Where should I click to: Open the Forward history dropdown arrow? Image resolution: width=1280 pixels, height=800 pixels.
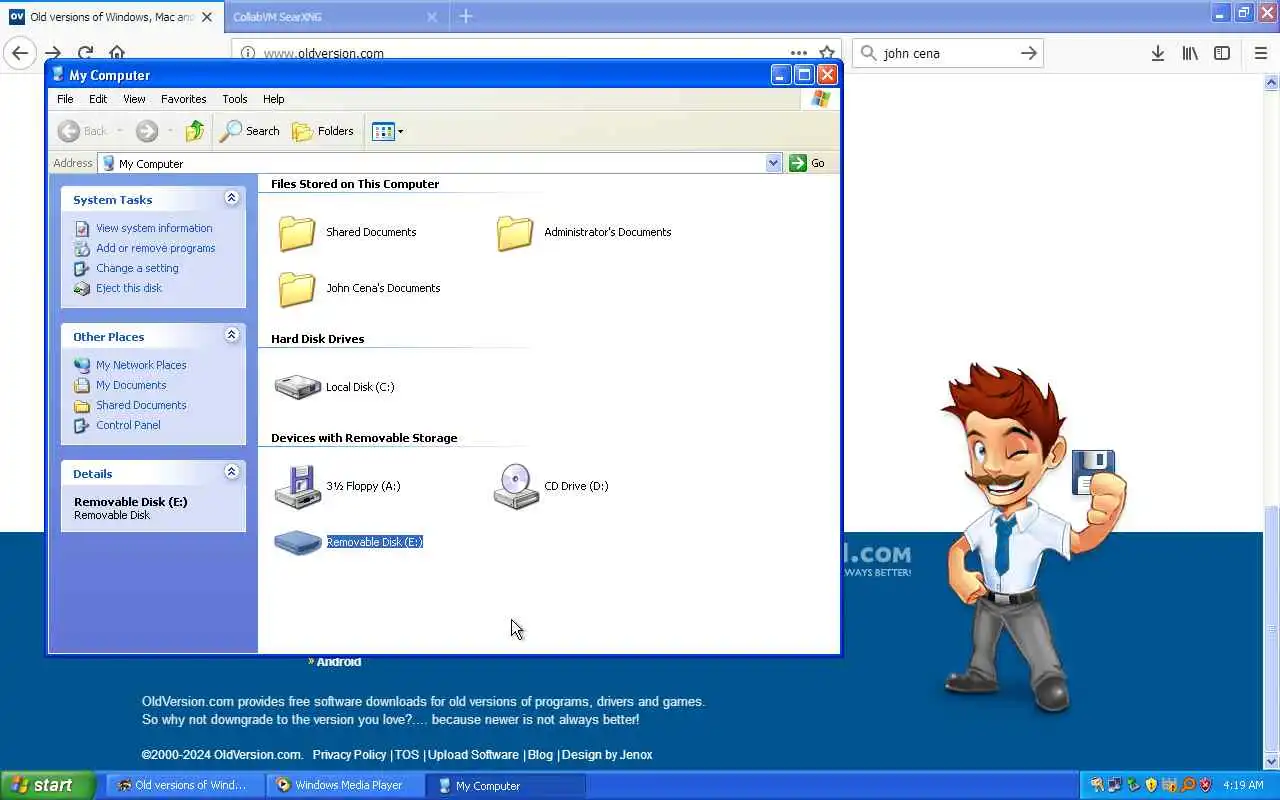click(170, 131)
